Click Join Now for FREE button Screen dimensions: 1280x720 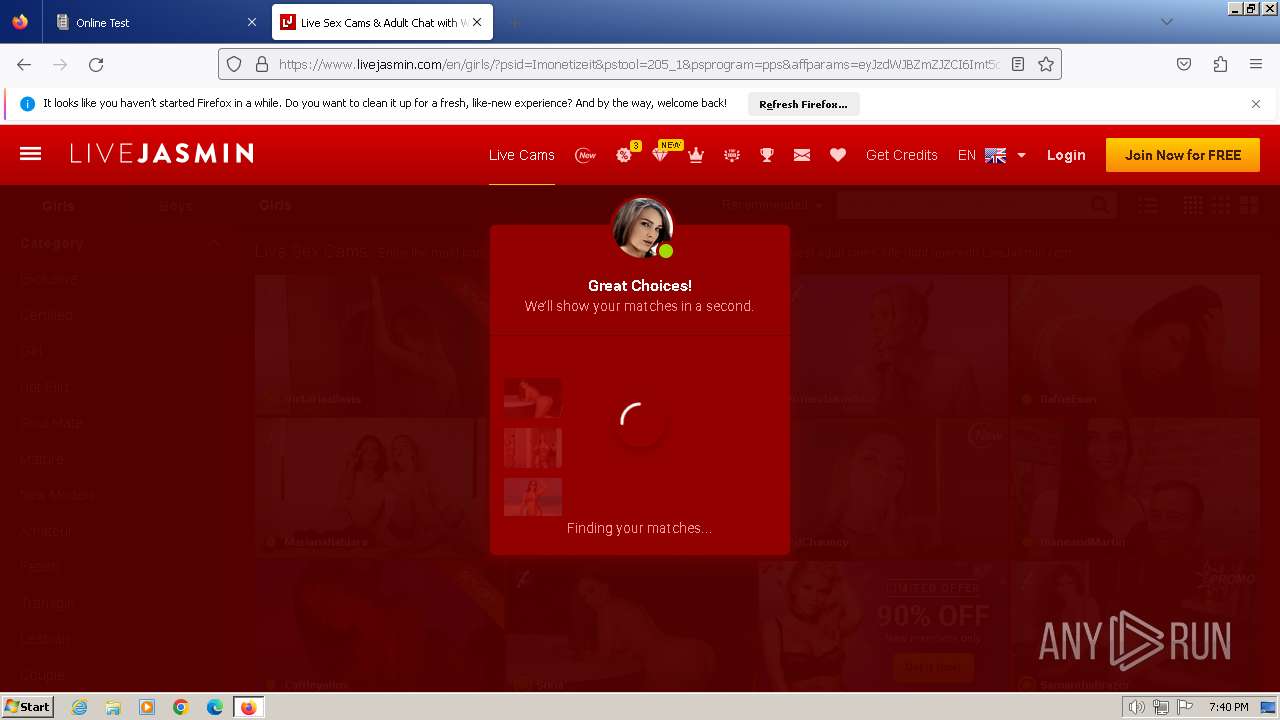click(x=1183, y=155)
